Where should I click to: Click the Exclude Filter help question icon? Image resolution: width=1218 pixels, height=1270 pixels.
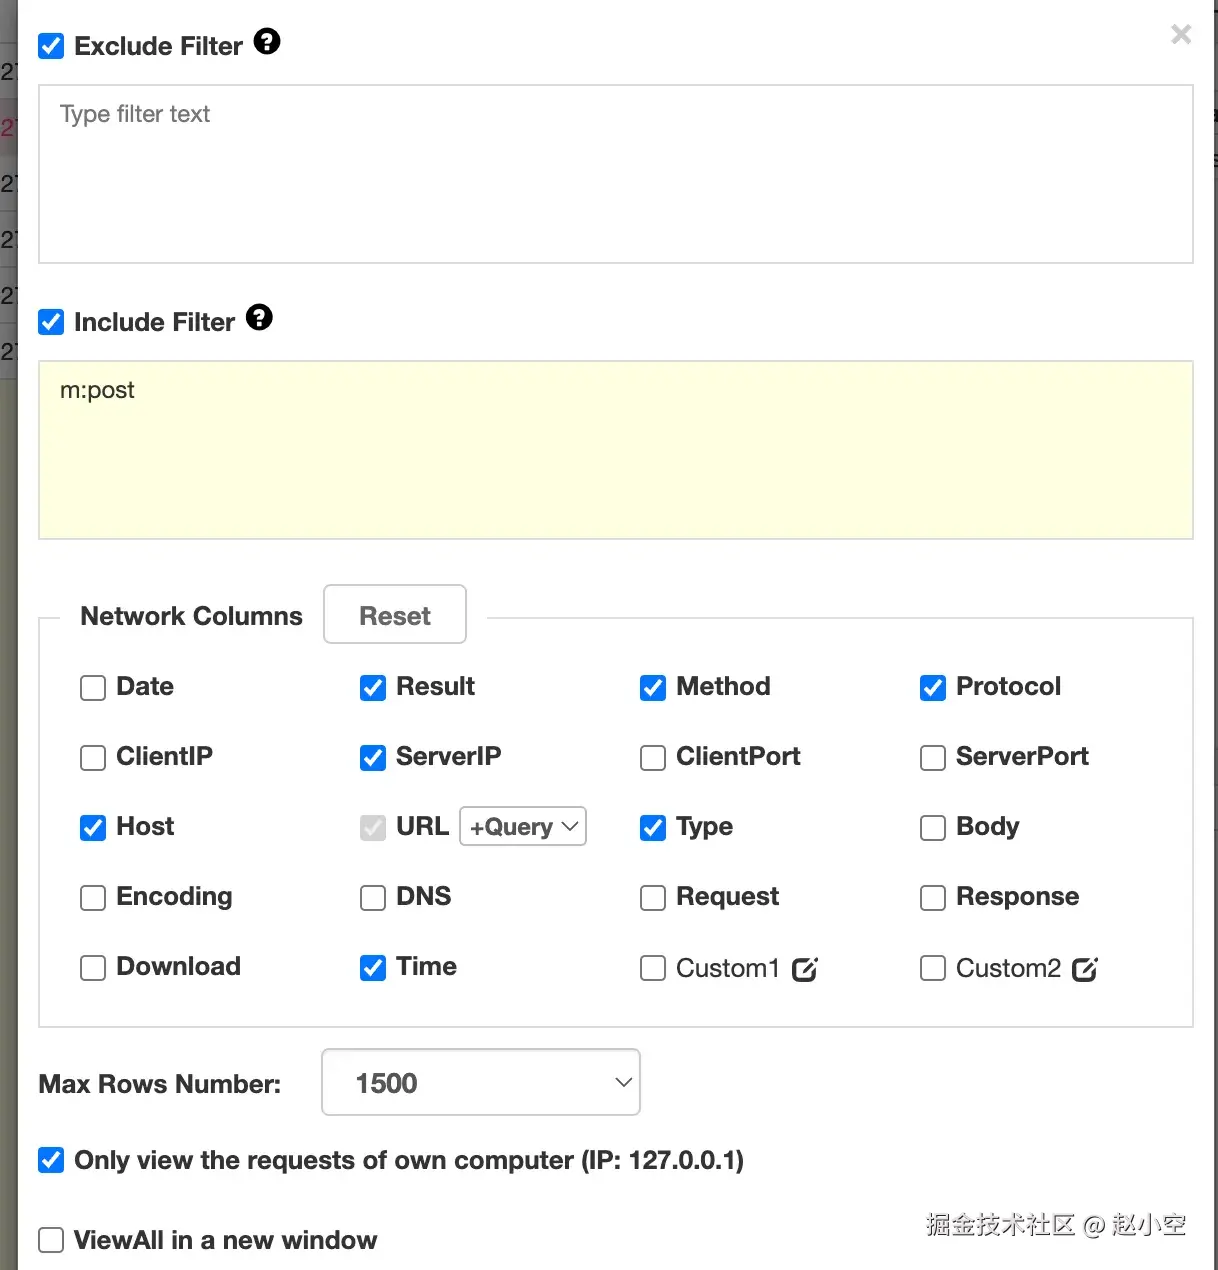point(267,42)
